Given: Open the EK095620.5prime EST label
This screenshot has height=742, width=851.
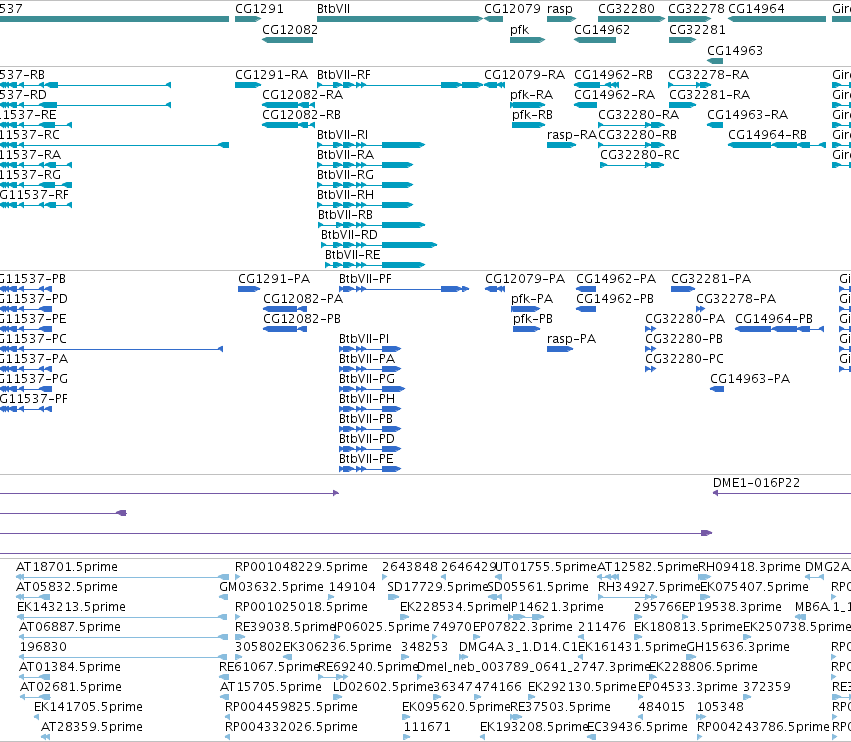Looking at the screenshot, I should 456,707.
